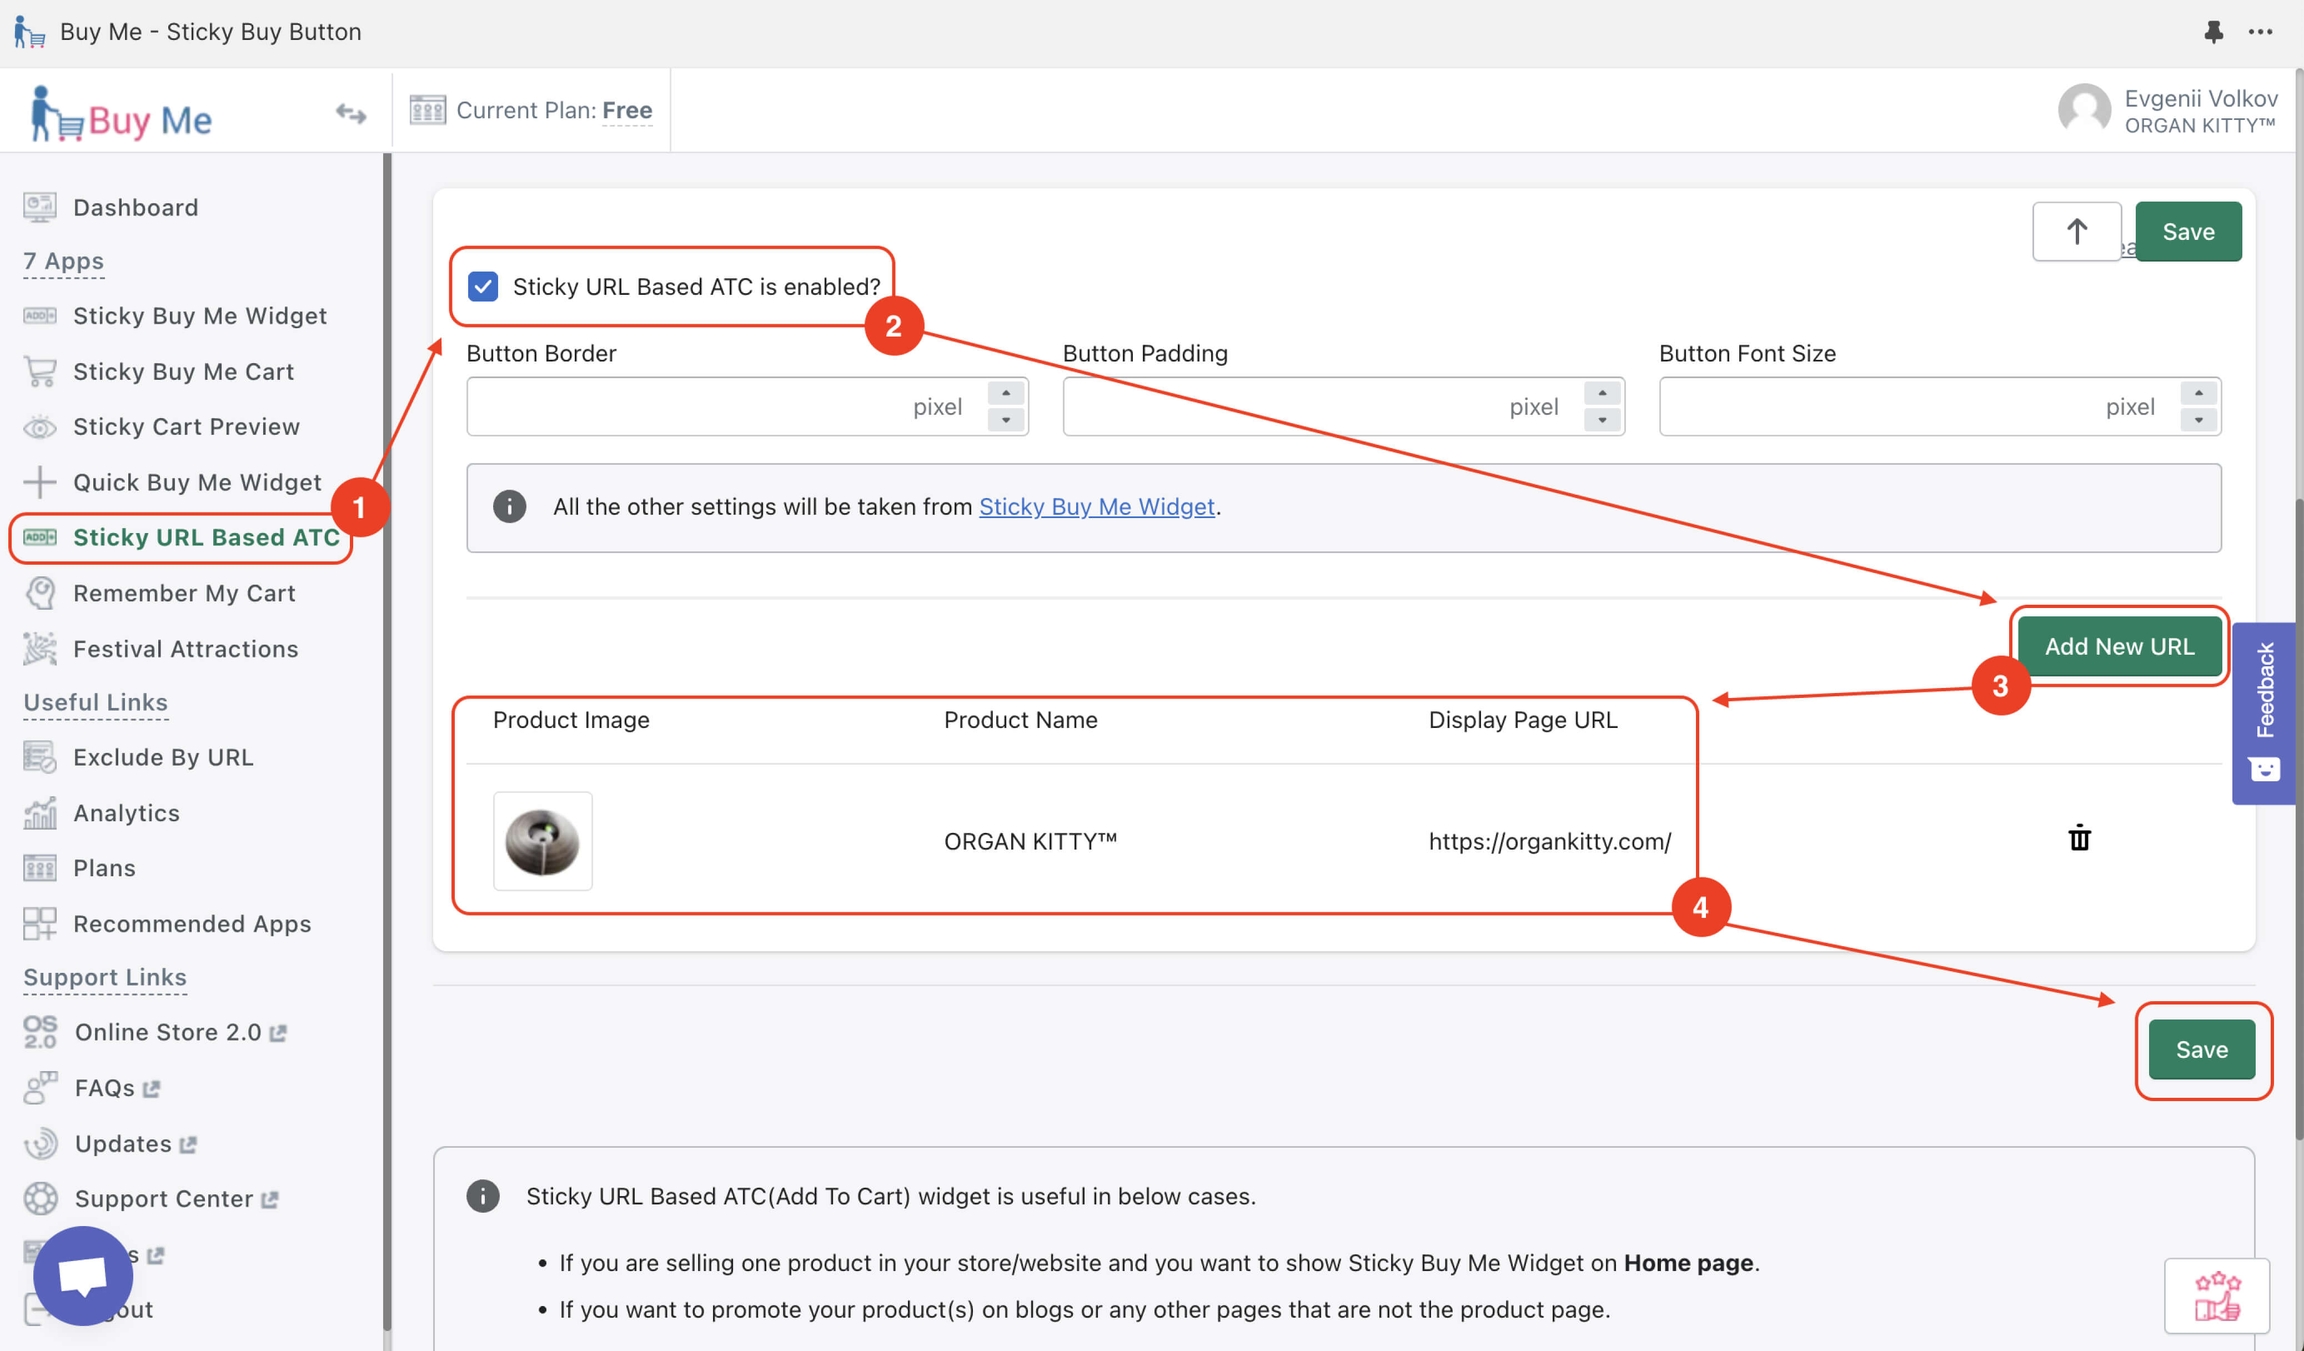This screenshot has width=2304, height=1351.
Task: Increase Button Border pixel value
Action: point(1005,394)
